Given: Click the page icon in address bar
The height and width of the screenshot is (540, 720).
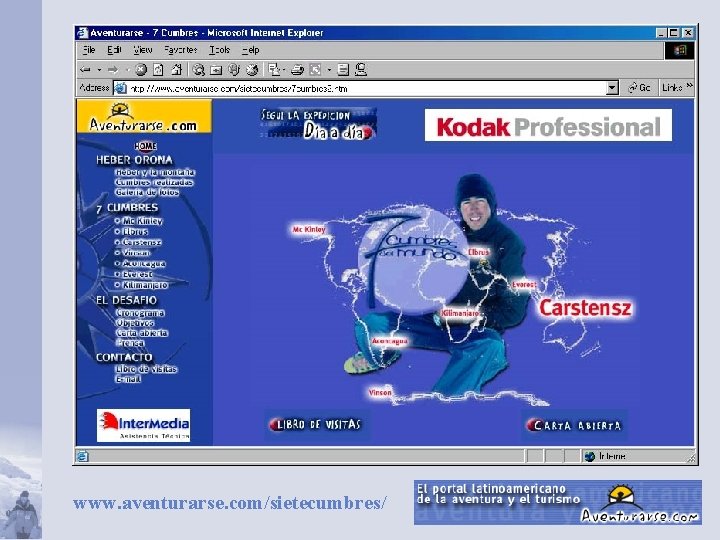Looking at the screenshot, I should (x=120, y=88).
